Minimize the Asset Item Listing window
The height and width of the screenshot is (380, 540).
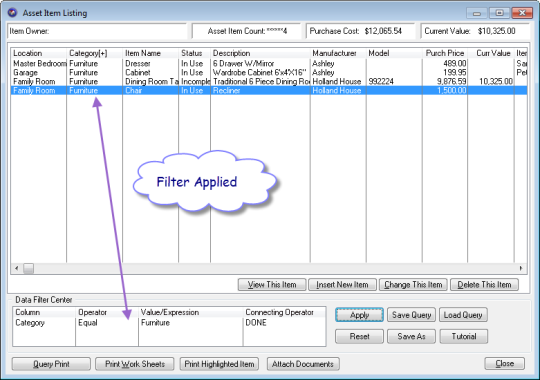[477, 13]
